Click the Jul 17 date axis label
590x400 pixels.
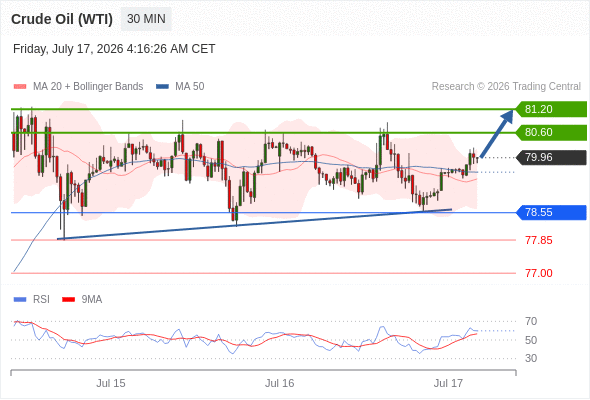pyautogui.click(x=448, y=383)
